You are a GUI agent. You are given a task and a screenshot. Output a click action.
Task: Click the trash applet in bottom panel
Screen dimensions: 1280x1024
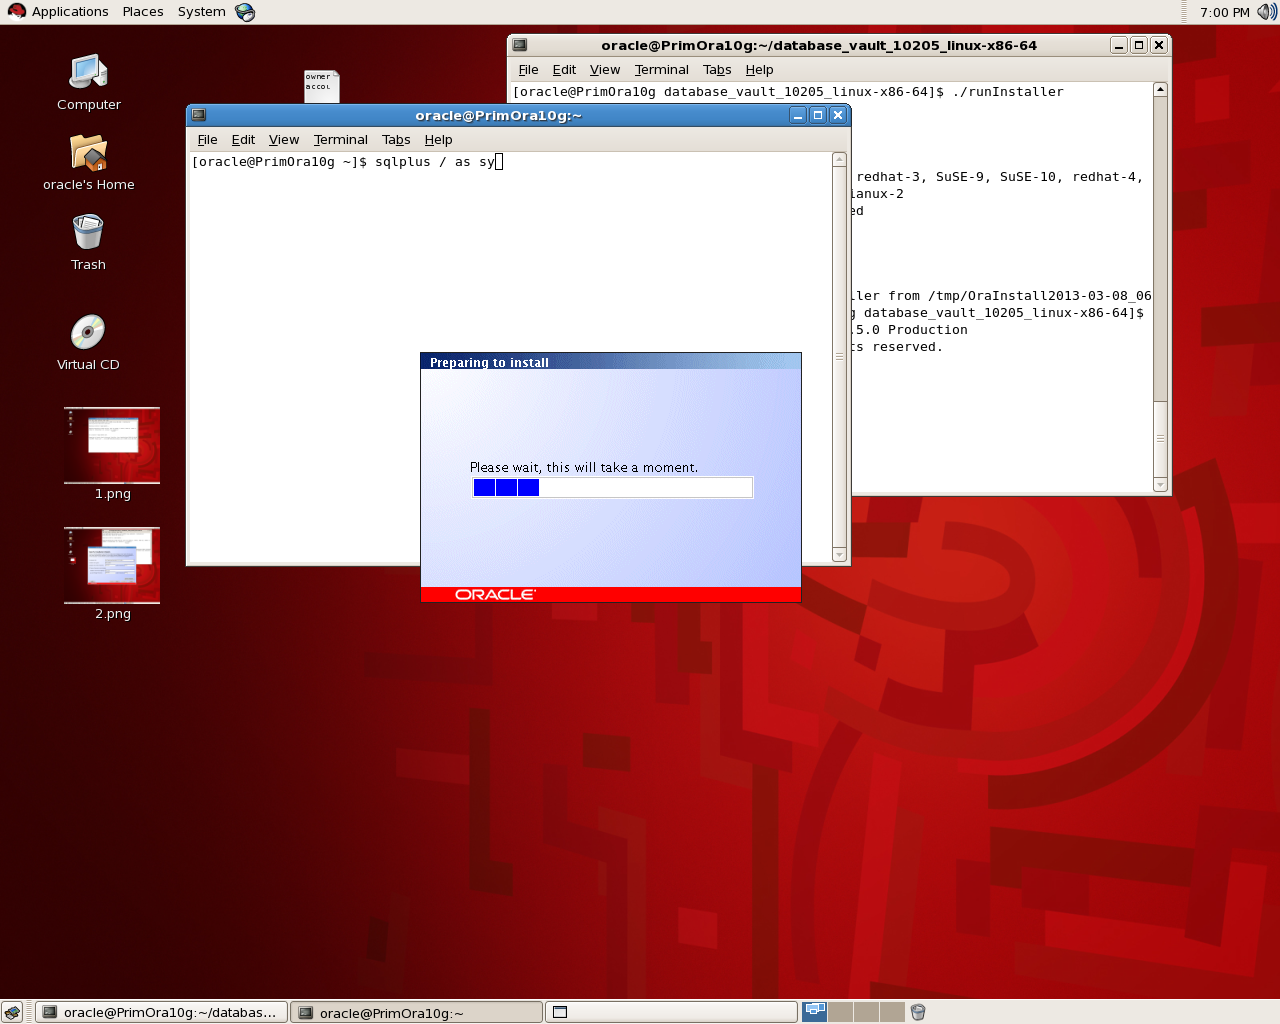pos(918,1012)
